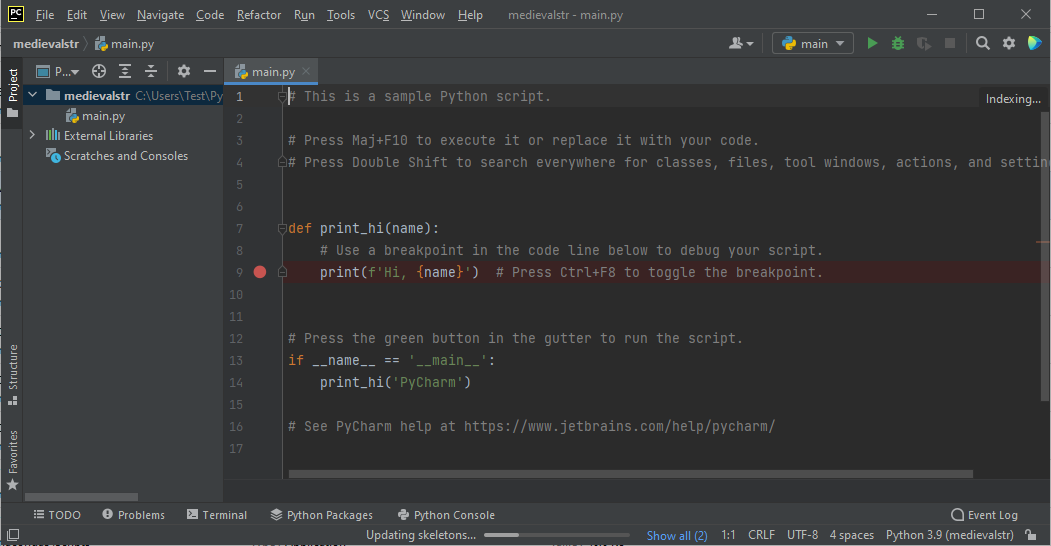The height and width of the screenshot is (546, 1051).
Task: Open the Favorites side tool window
Action: (x=13, y=461)
